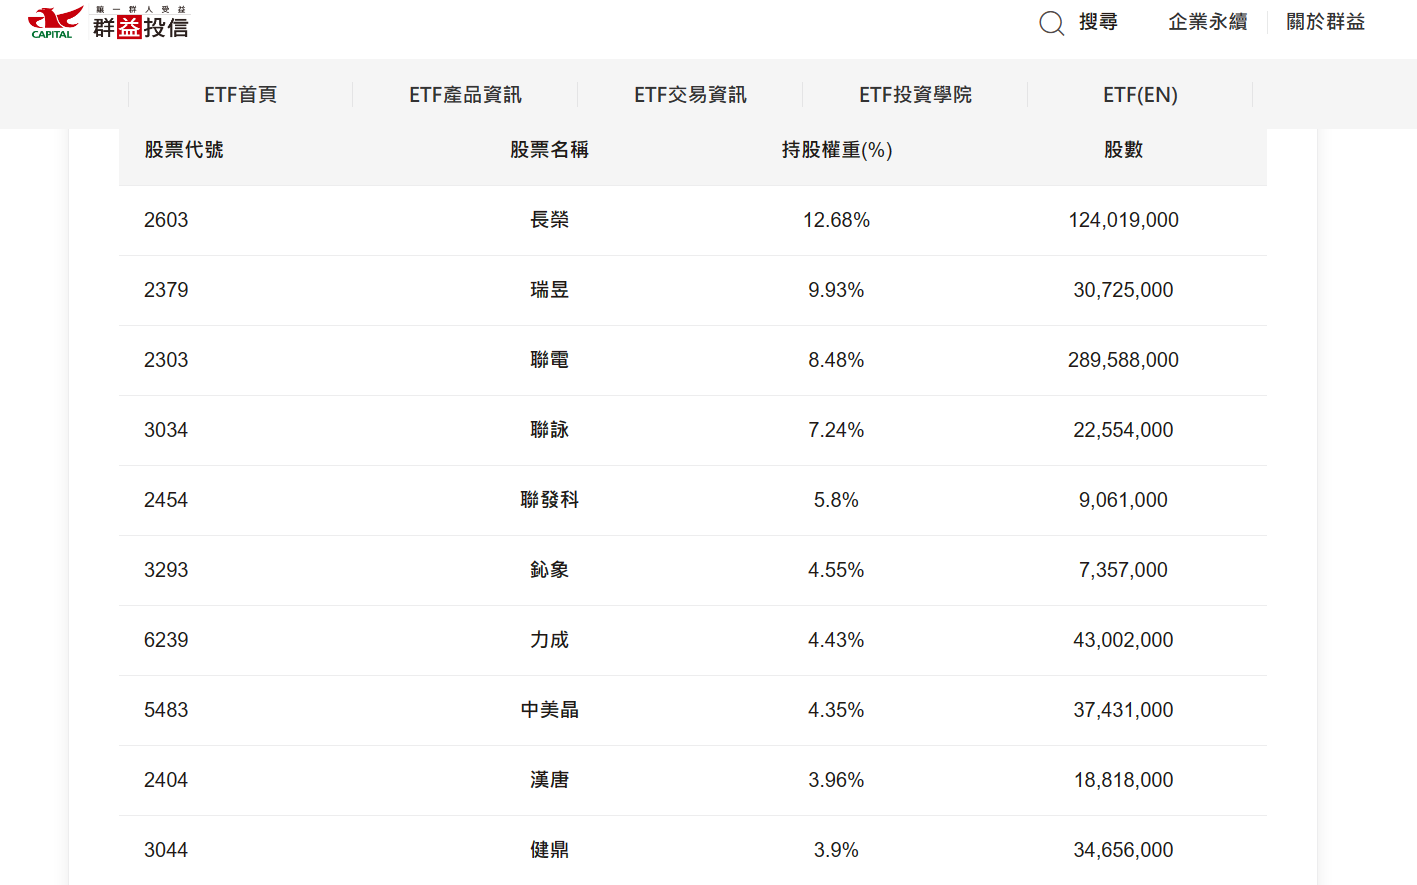Go to ETF首頁 tab
1417x885 pixels.
[240, 95]
